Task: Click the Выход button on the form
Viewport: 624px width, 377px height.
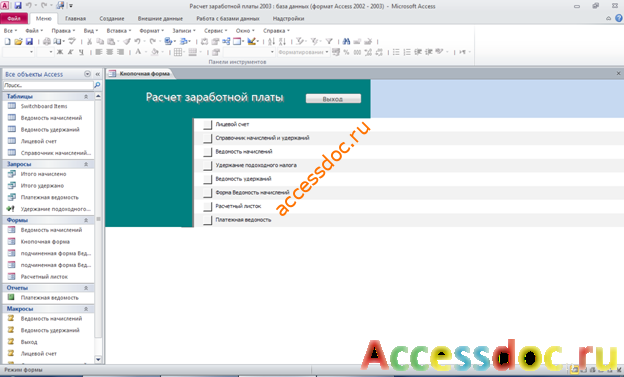Action: click(333, 99)
